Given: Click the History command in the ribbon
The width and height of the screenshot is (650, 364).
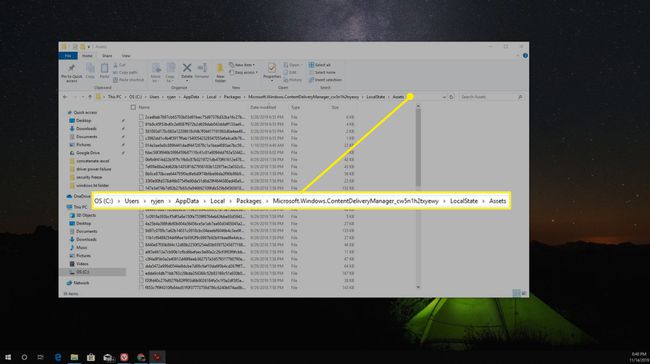Looking at the screenshot, I should 293,80.
